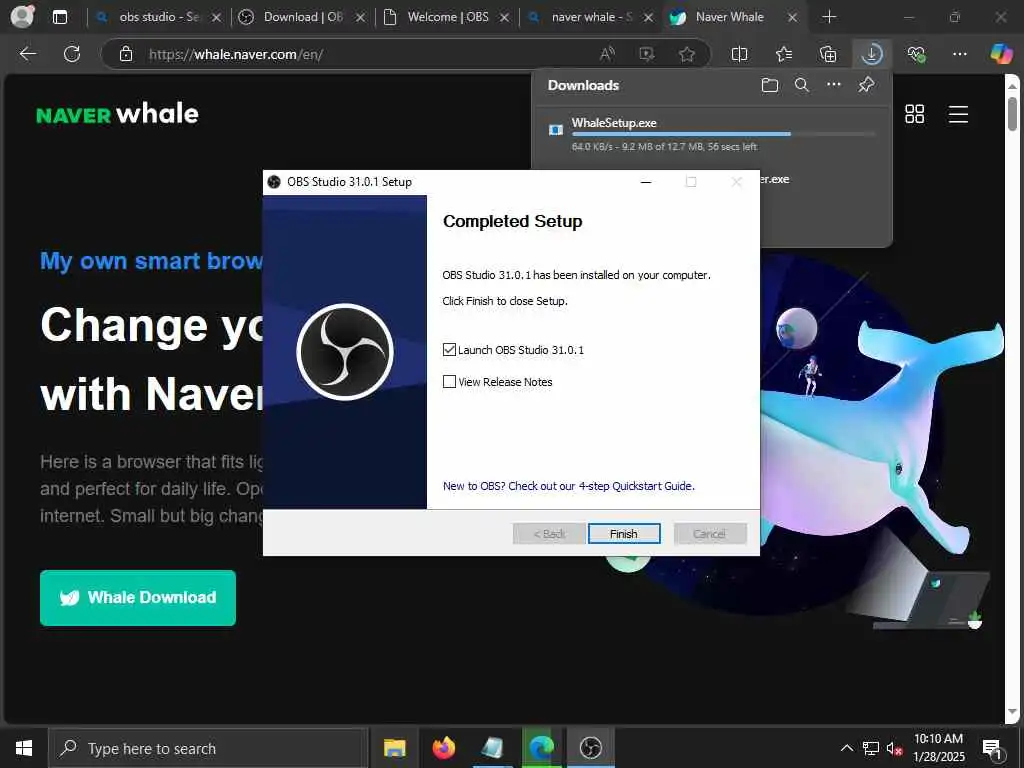Open Downloads folder icon in panel
Viewport: 1024px width, 768px height.
tap(770, 85)
